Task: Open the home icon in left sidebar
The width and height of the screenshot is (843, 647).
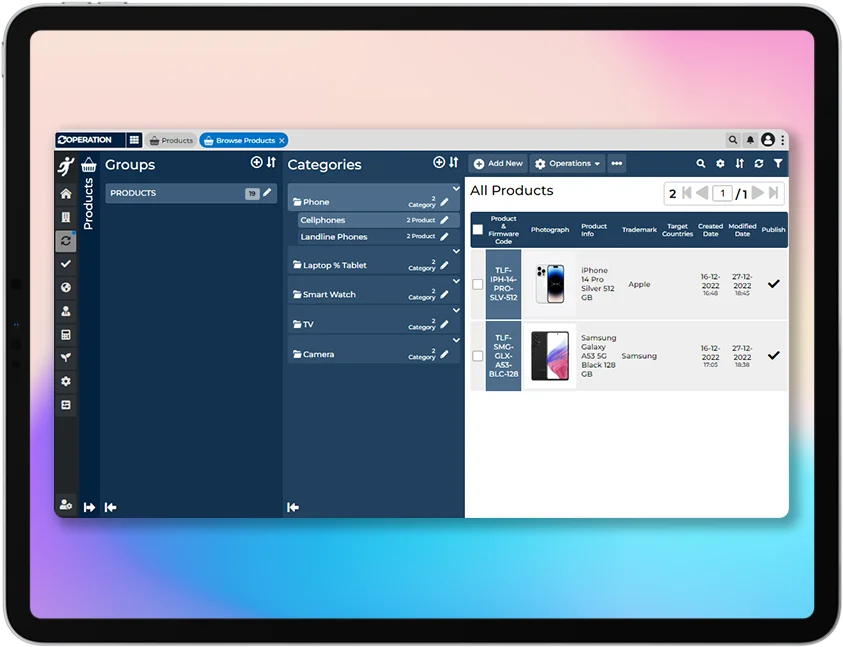Action: [66, 194]
